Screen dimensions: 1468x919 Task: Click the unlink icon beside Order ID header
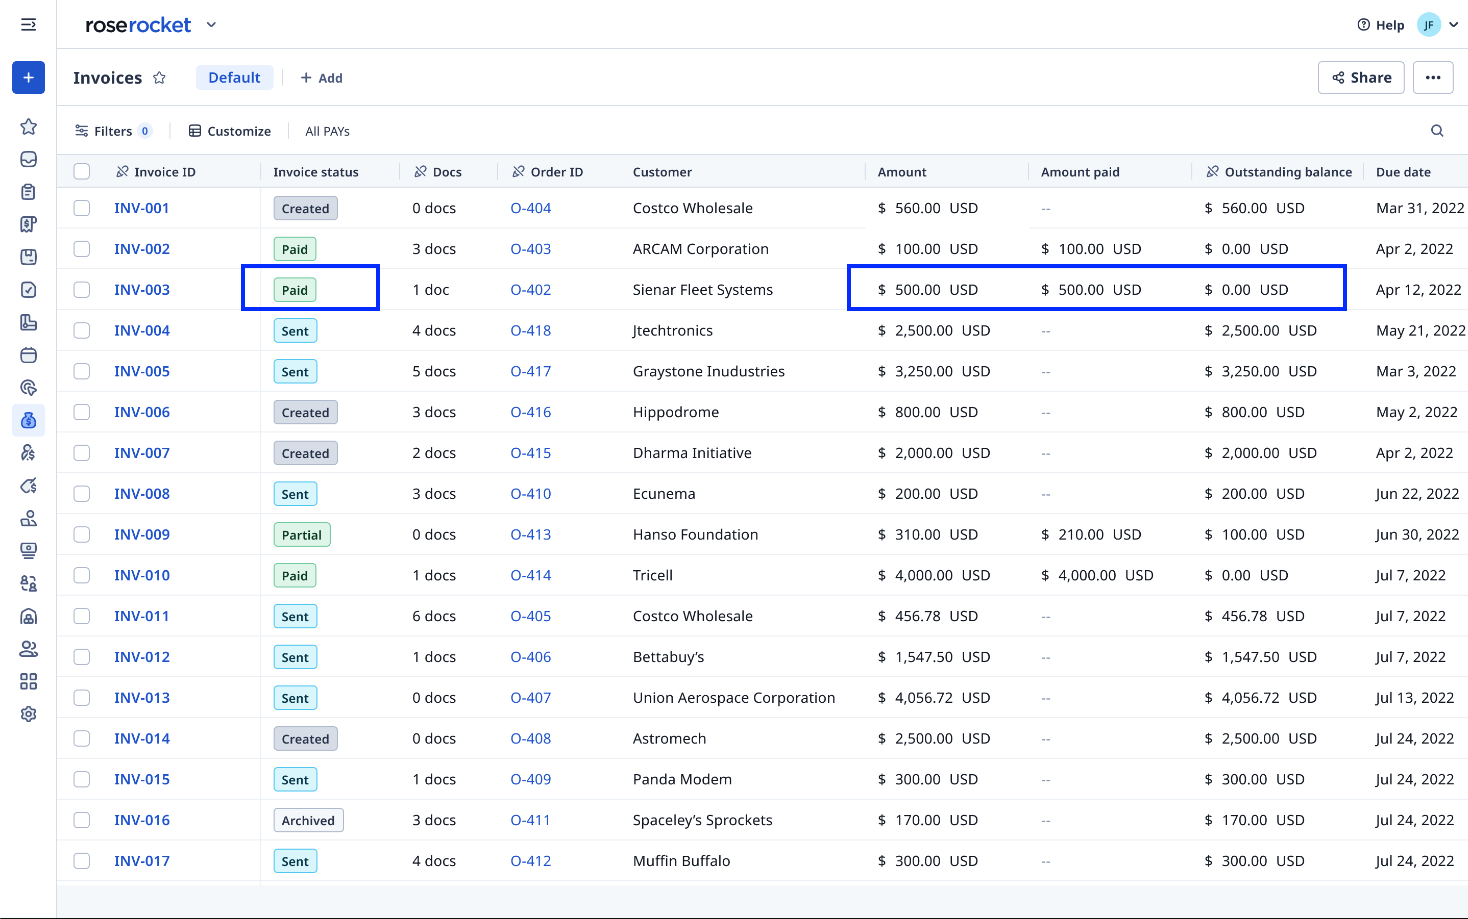(518, 171)
